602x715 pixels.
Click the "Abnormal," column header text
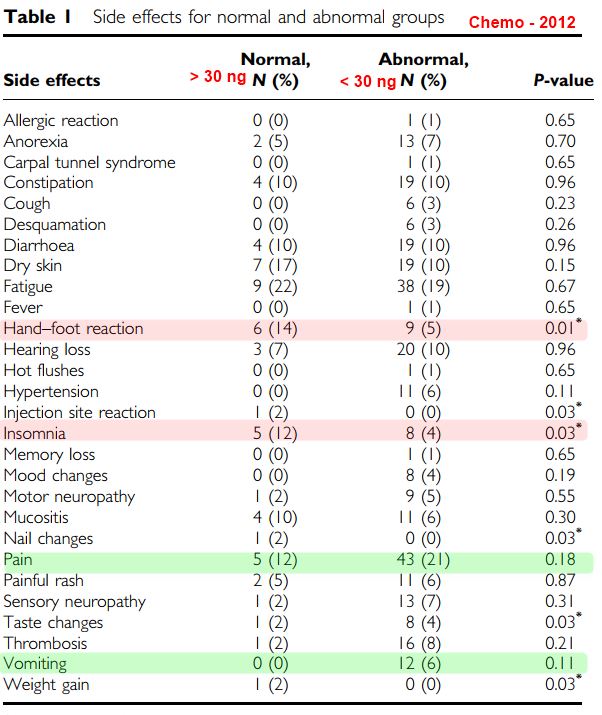423,60
